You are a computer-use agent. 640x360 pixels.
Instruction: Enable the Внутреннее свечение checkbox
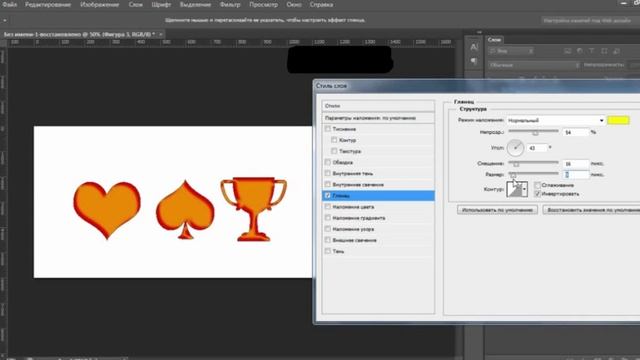(x=328, y=184)
